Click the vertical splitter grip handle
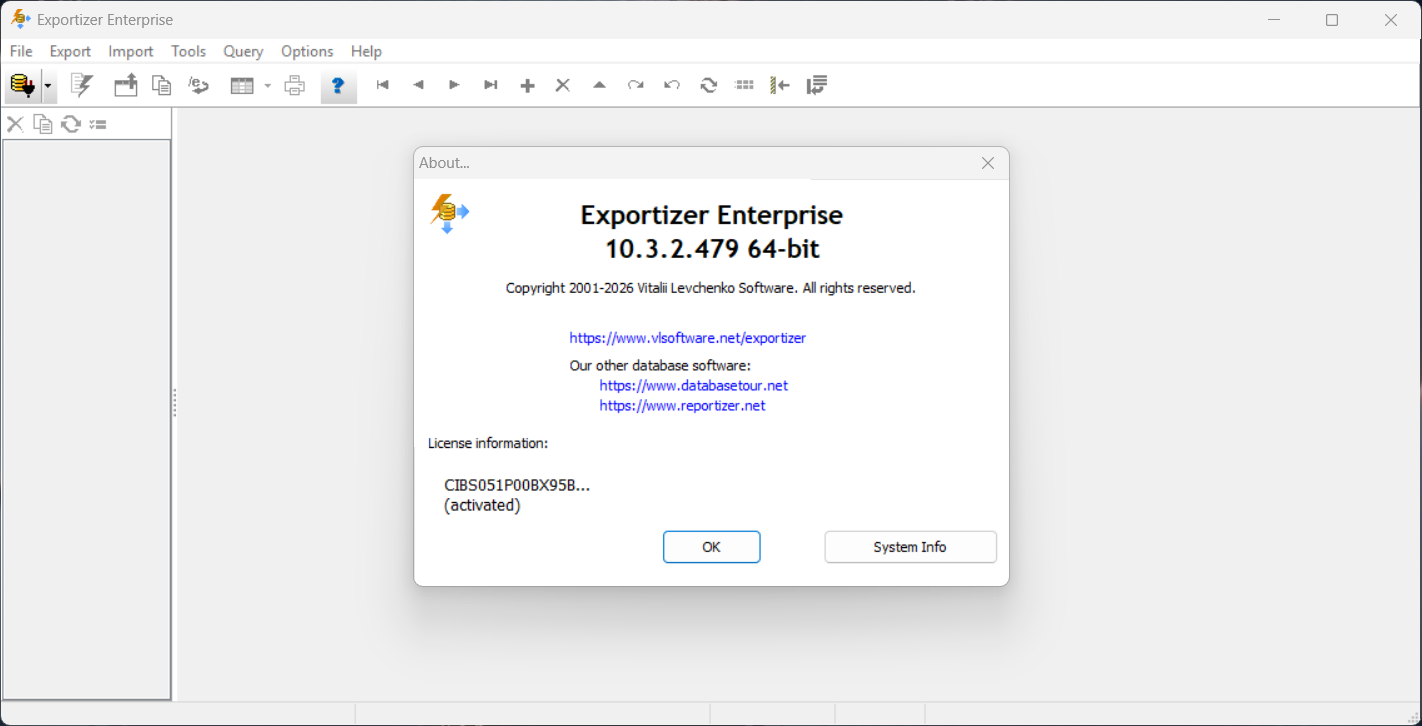Image resolution: width=1422 pixels, height=726 pixels. point(175,403)
